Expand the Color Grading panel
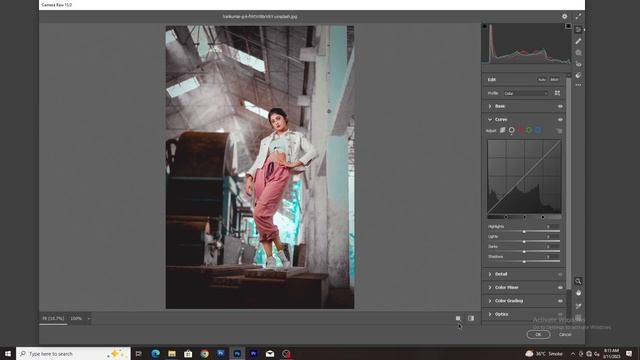Screen dimensions: 640x360 (490, 301)
